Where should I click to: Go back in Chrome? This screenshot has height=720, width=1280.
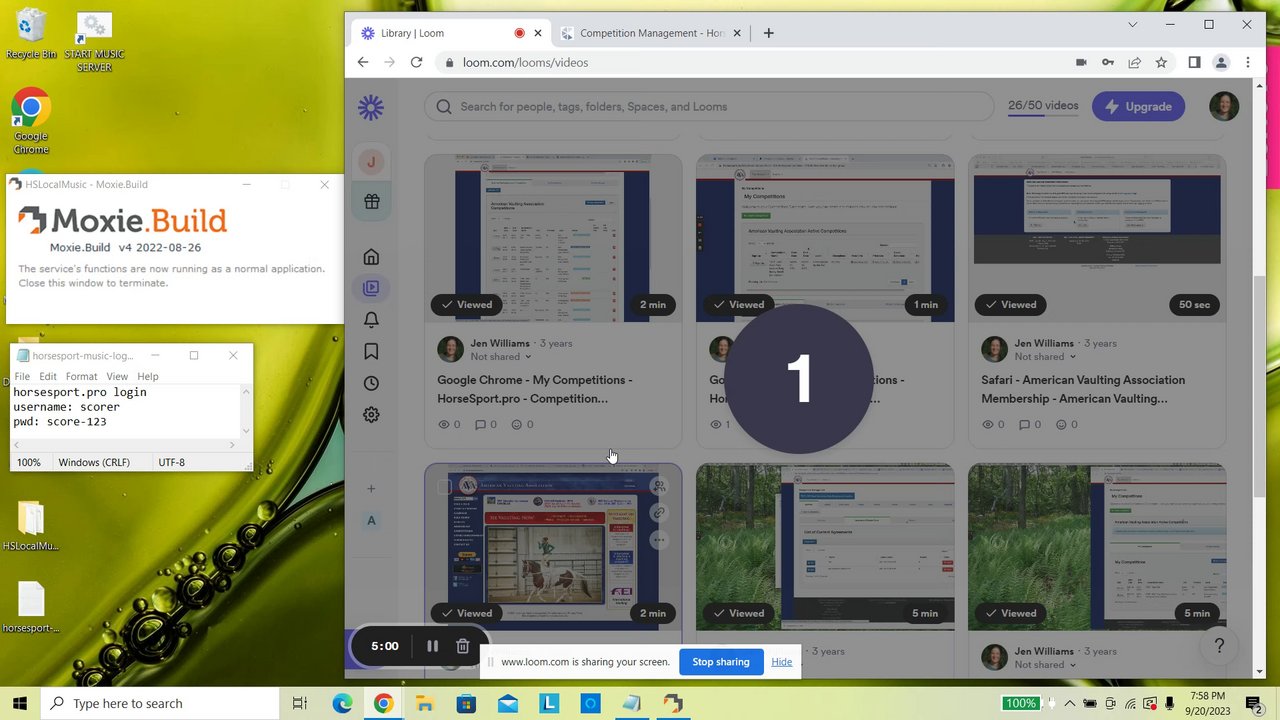(363, 62)
